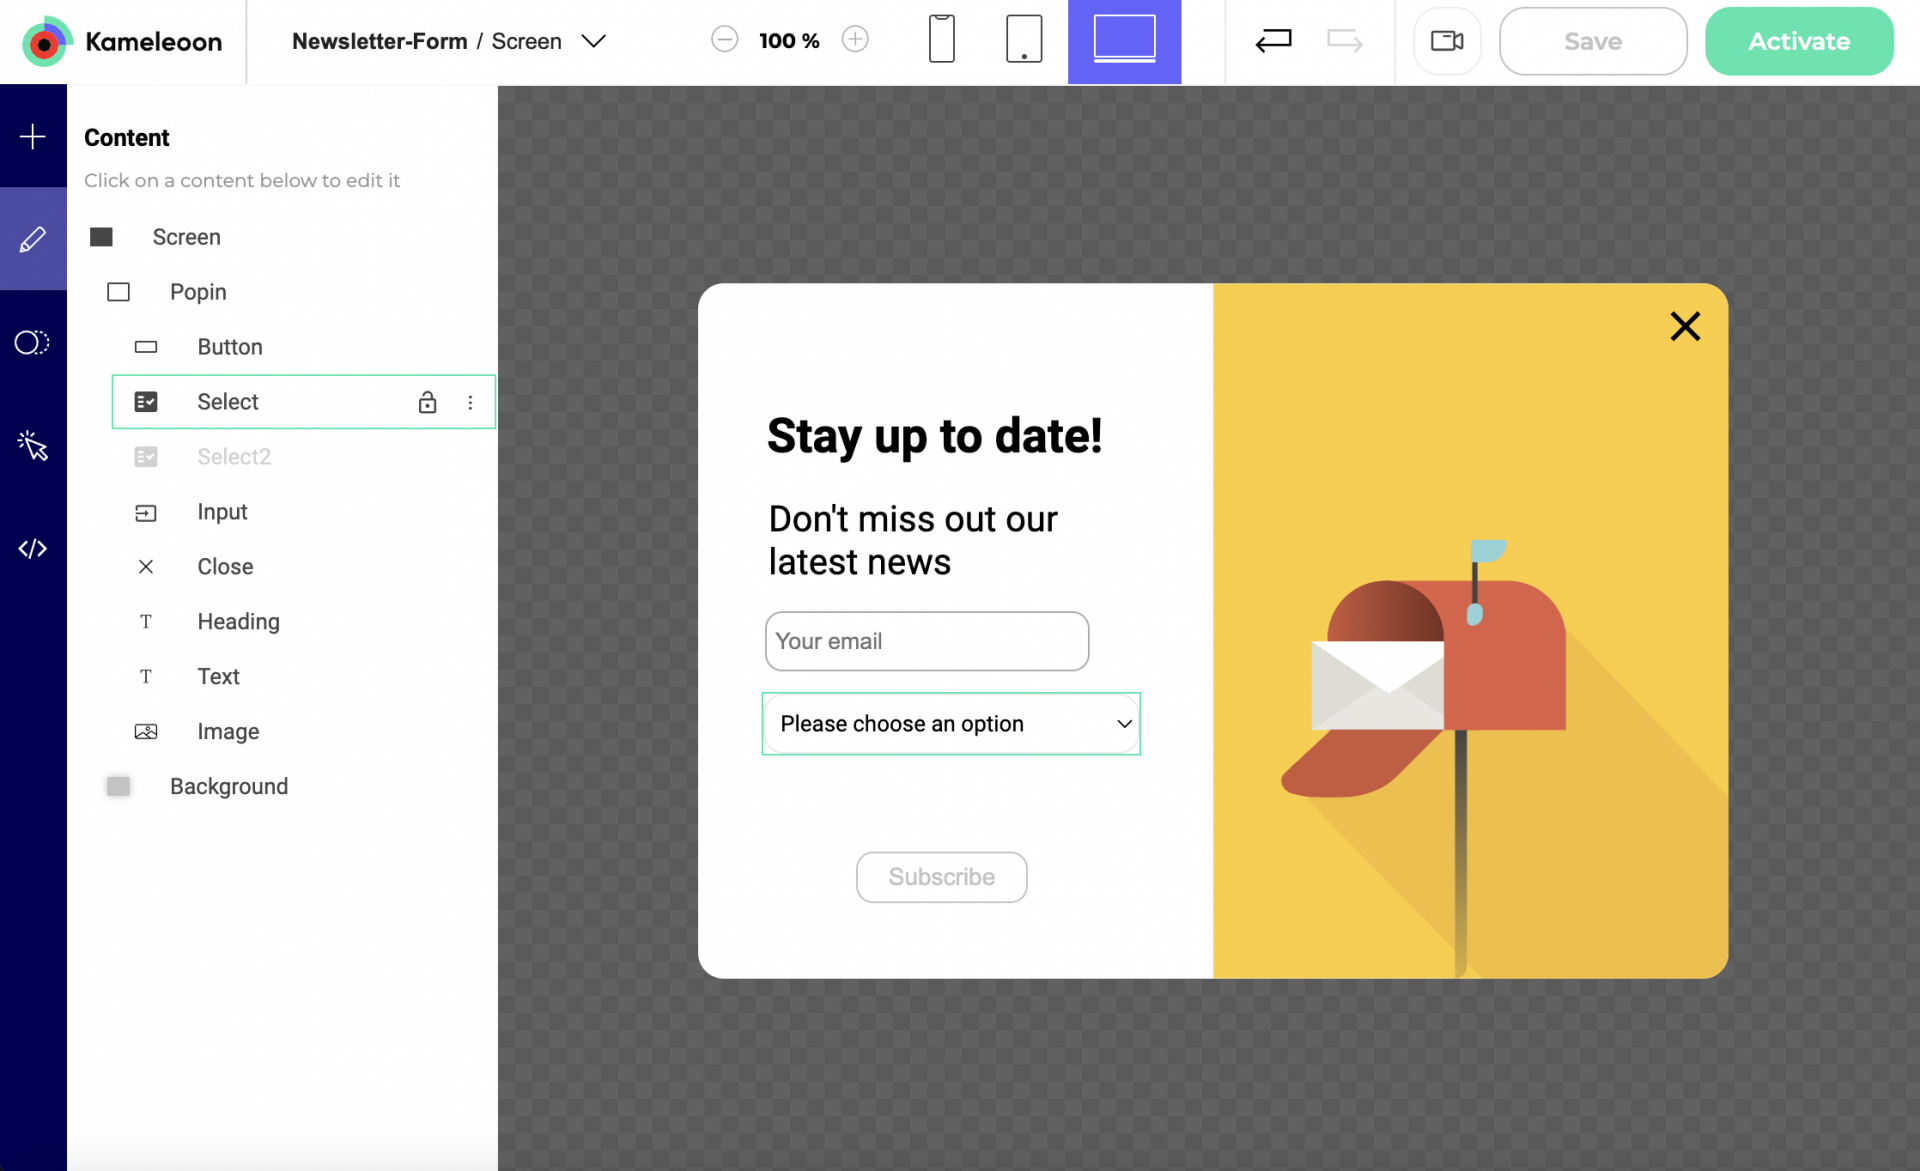The height and width of the screenshot is (1171, 1920).
Task: Click the Heading layer T icon
Action: (146, 622)
